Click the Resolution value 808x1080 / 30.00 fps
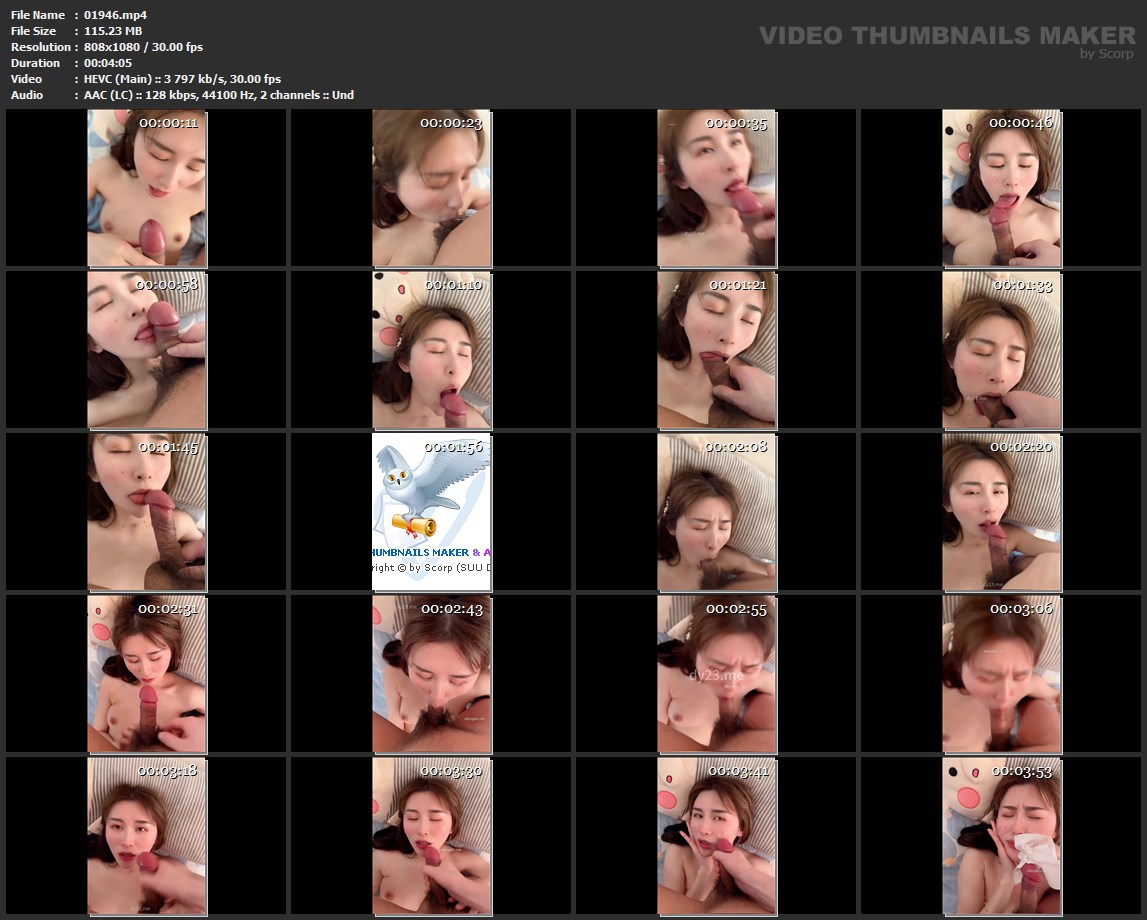1147x920 pixels. 144,47
